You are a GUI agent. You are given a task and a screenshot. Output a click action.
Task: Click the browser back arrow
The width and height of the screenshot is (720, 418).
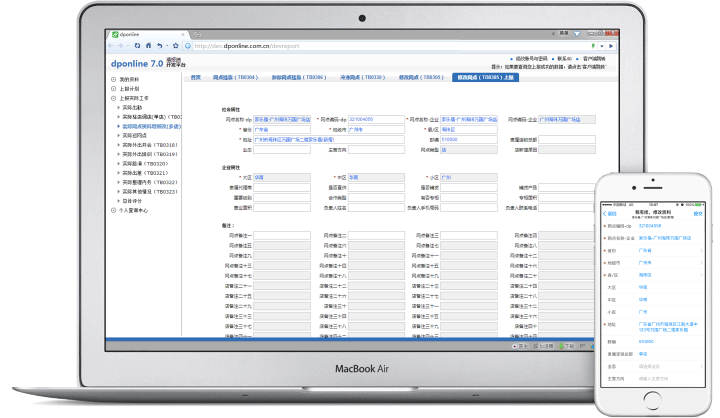point(111,45)
